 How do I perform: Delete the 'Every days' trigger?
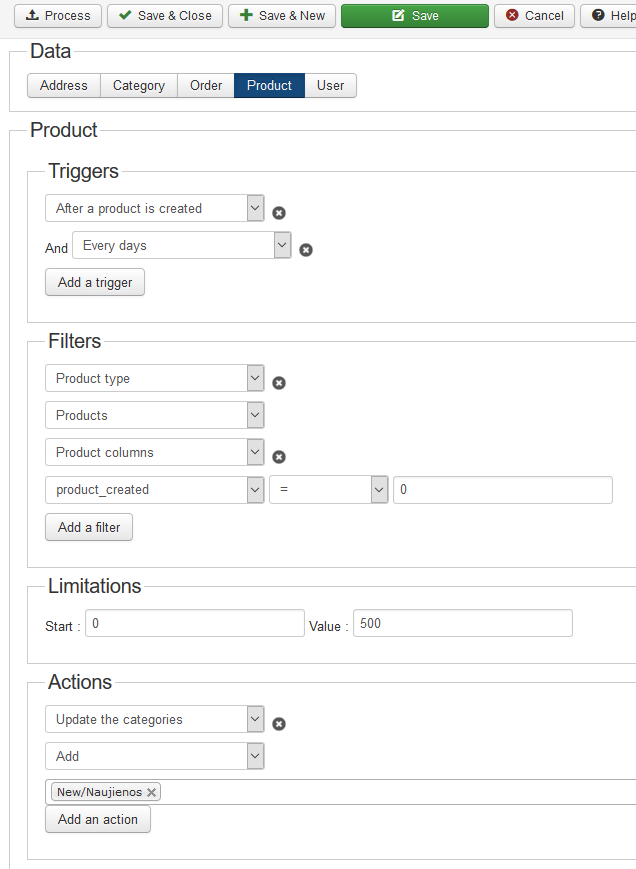click(x=306, y=250)
